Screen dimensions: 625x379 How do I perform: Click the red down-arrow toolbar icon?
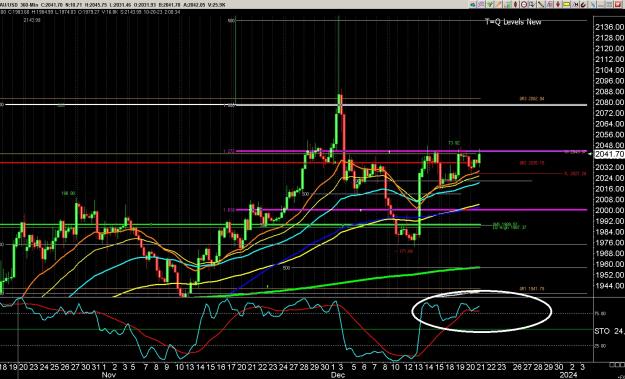coord(558,4)
